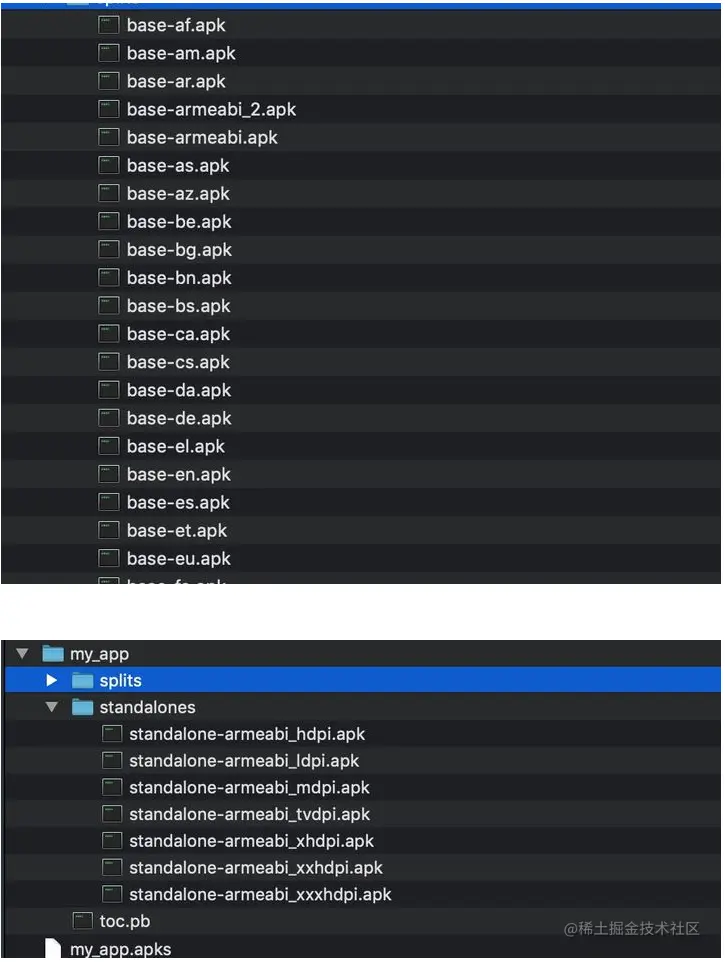Select the splits folder icon
This screenshot has width=725, height=962.
pos(82,680)
